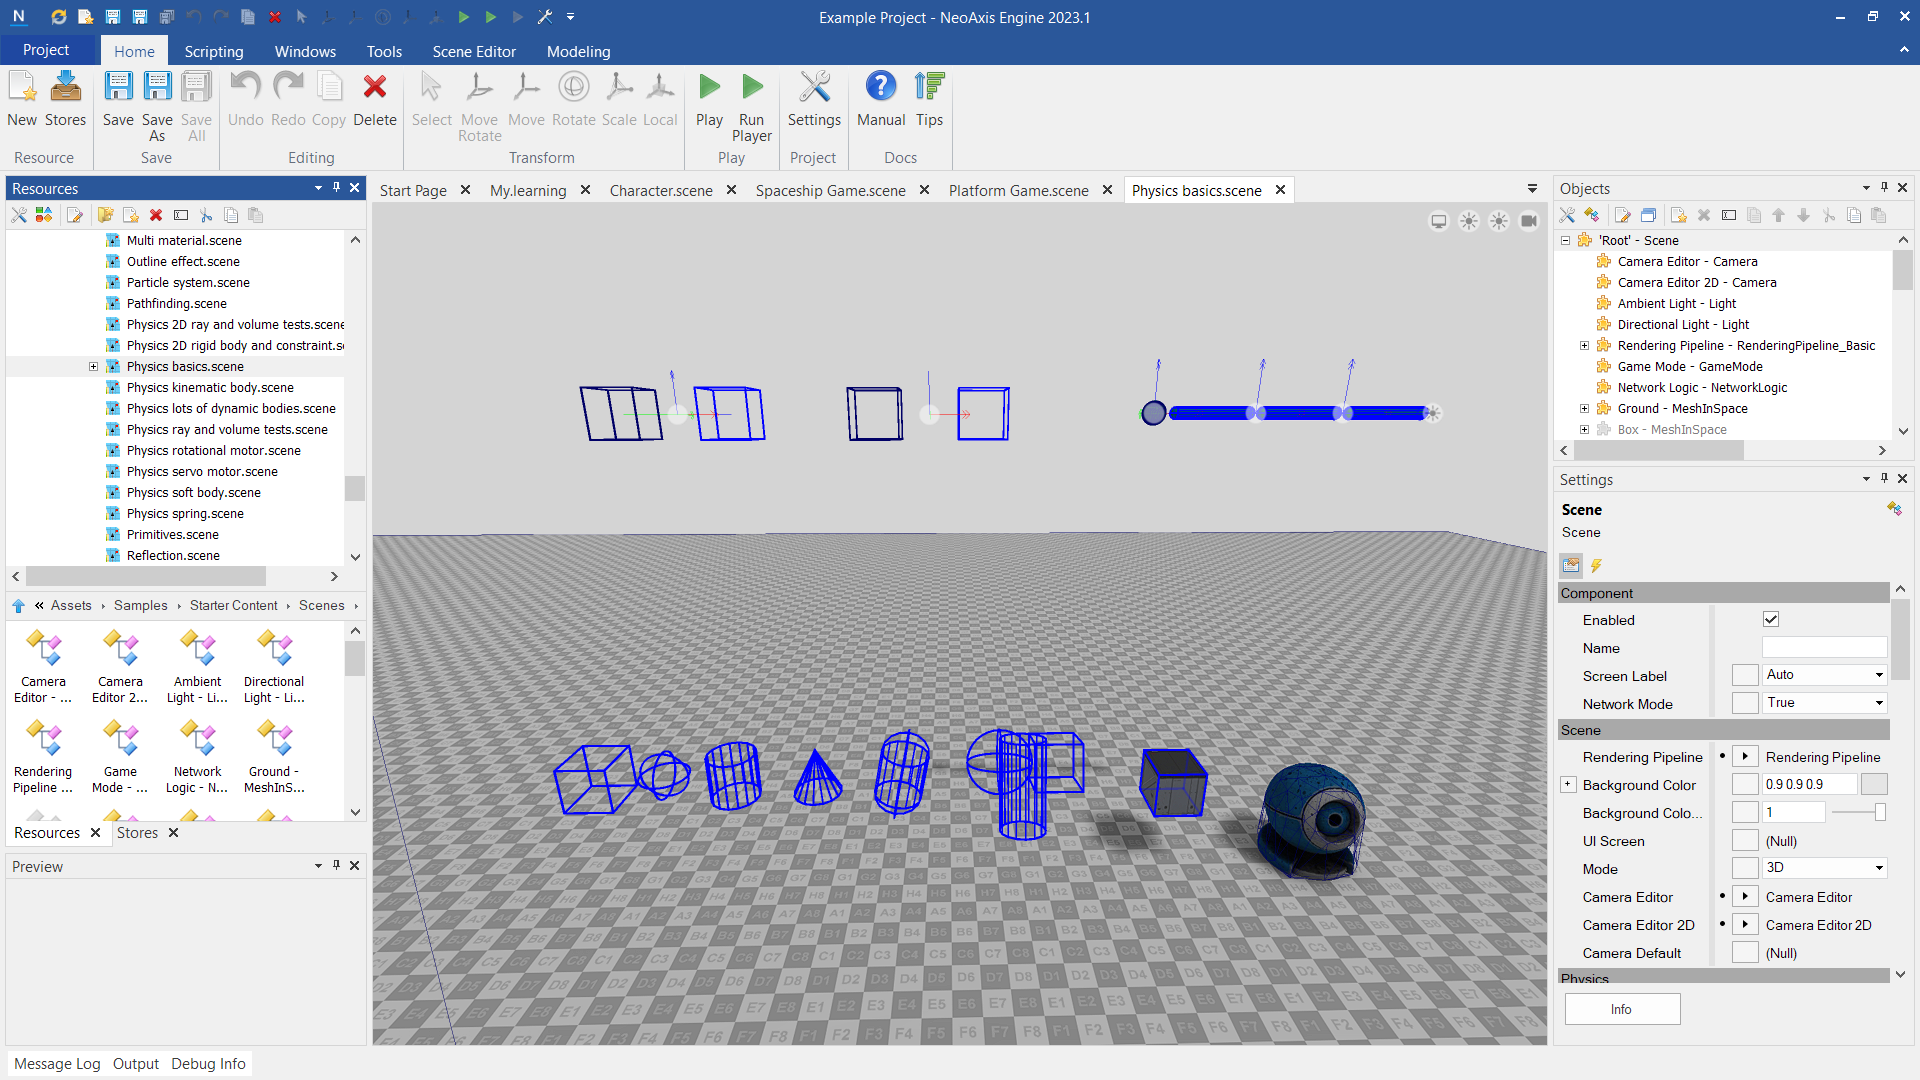The height and width of the screenshot is (1080, 1920).
Task: Expand the Ground - MeshInSpace tree node
Action: (1584, 409)
